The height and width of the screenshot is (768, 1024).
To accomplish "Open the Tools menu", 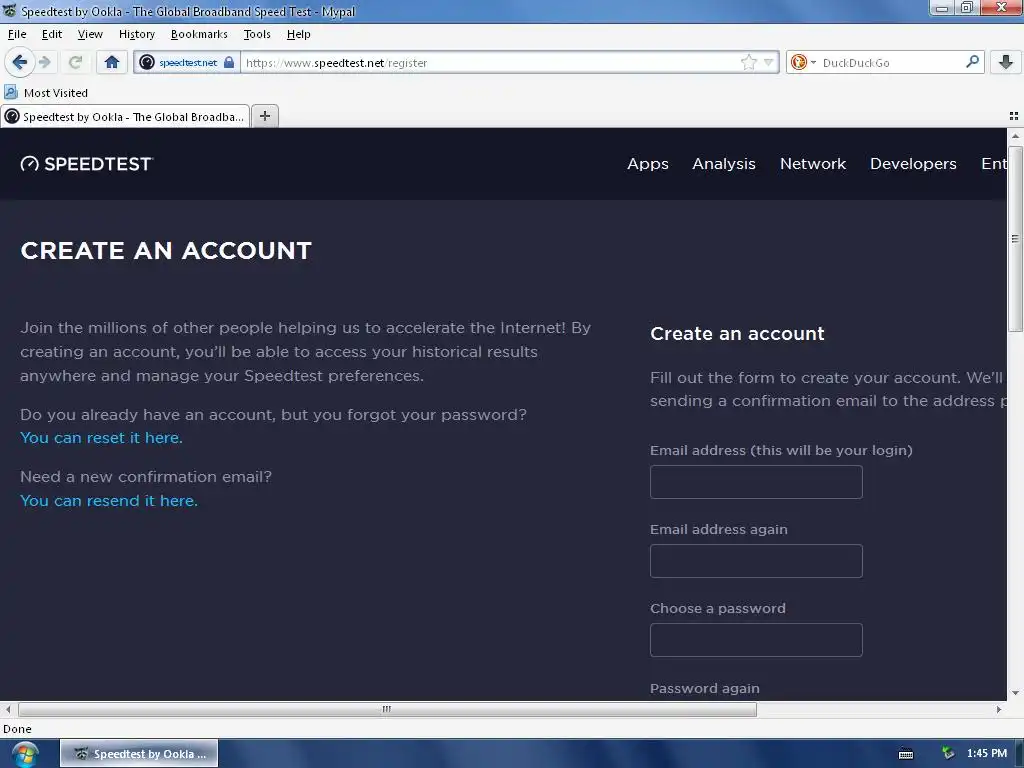I will (257, 34).
